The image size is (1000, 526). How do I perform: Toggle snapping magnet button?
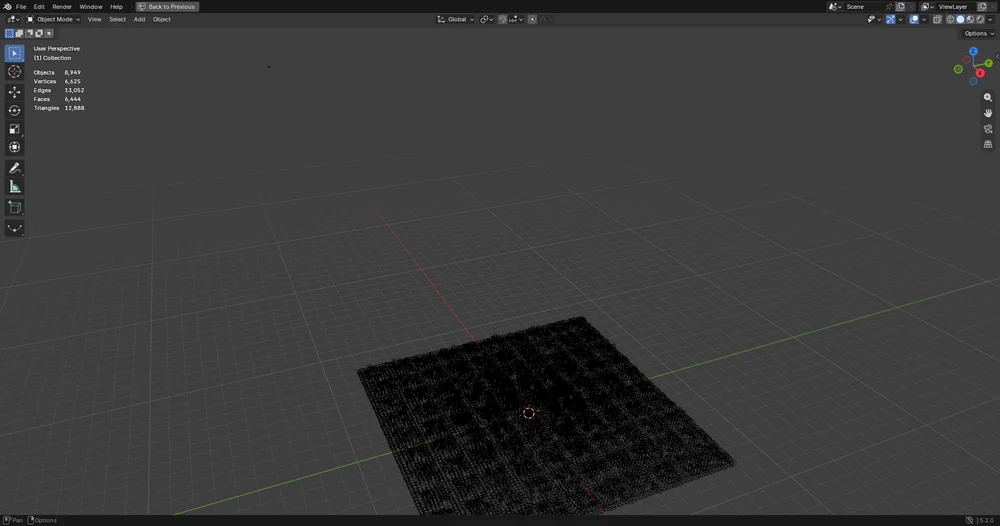(x=503, y=19)
